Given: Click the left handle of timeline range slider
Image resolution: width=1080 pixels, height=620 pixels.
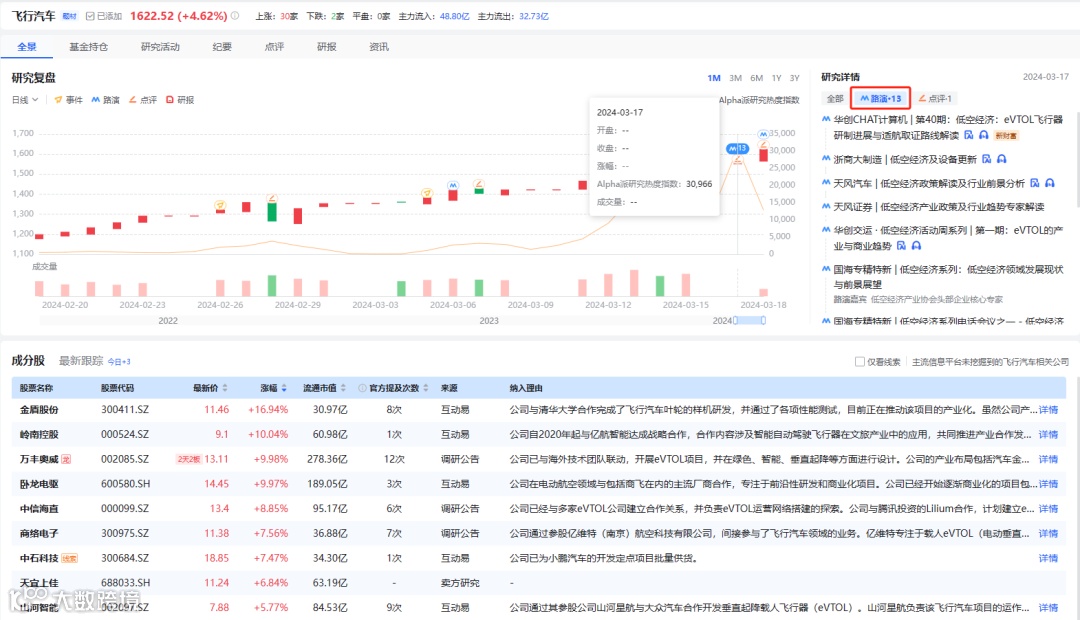Looking at the screenshot, I should (x=736, y=320).
